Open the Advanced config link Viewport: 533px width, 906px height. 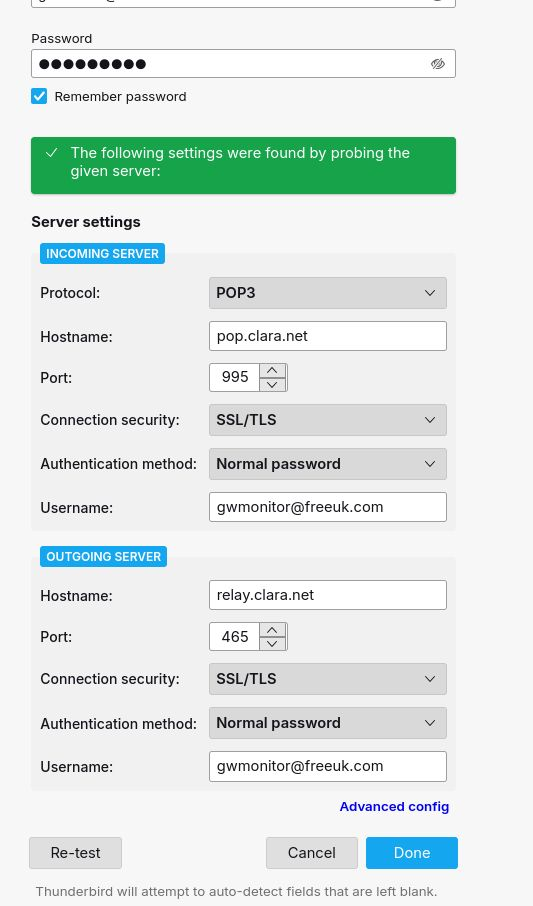click(394, 807)
